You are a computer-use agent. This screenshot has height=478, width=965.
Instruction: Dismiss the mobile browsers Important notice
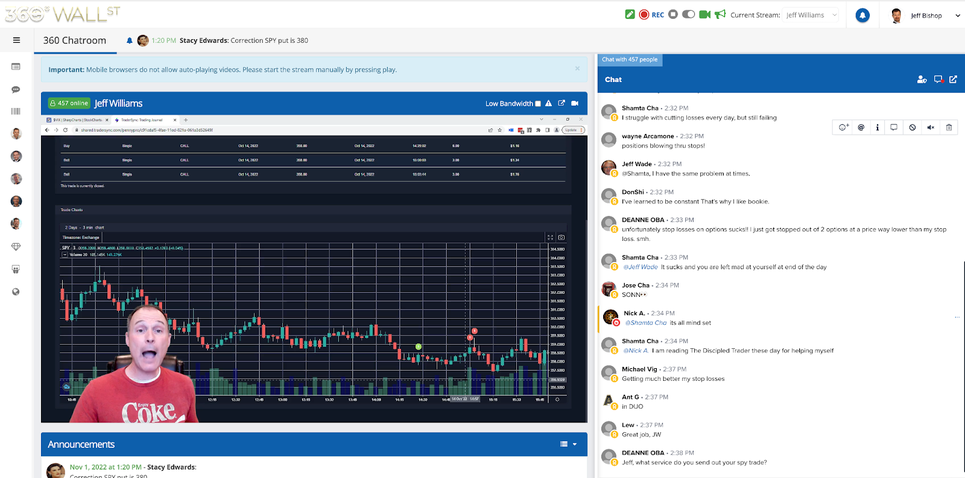pyautogui.click(x=577, y=68)
